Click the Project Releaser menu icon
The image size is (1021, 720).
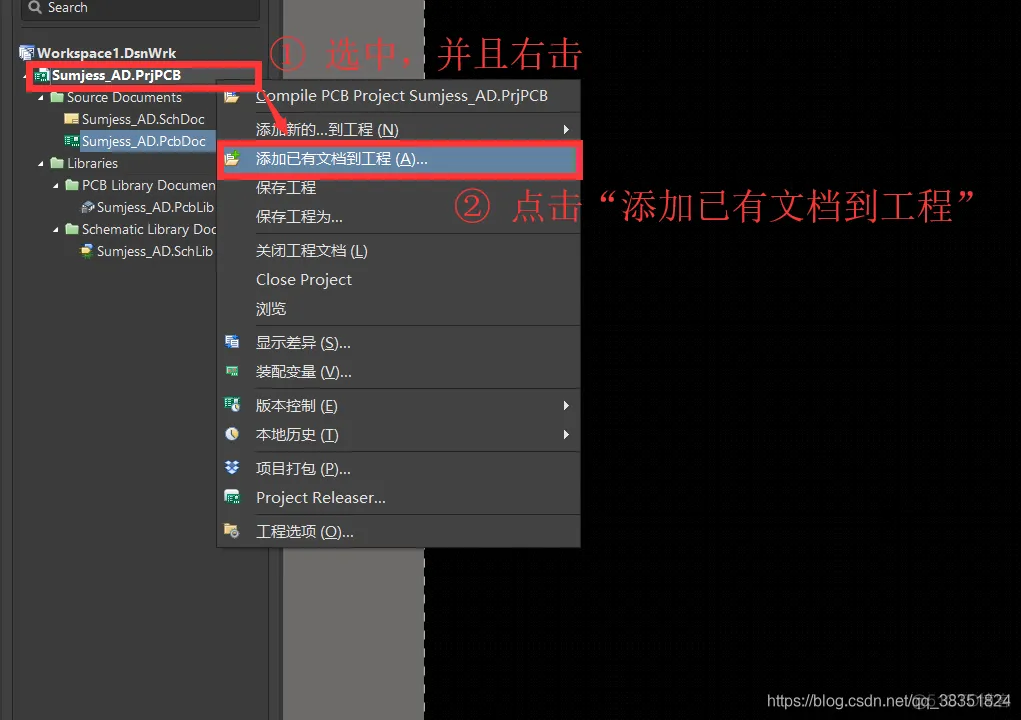coord(232,497)
